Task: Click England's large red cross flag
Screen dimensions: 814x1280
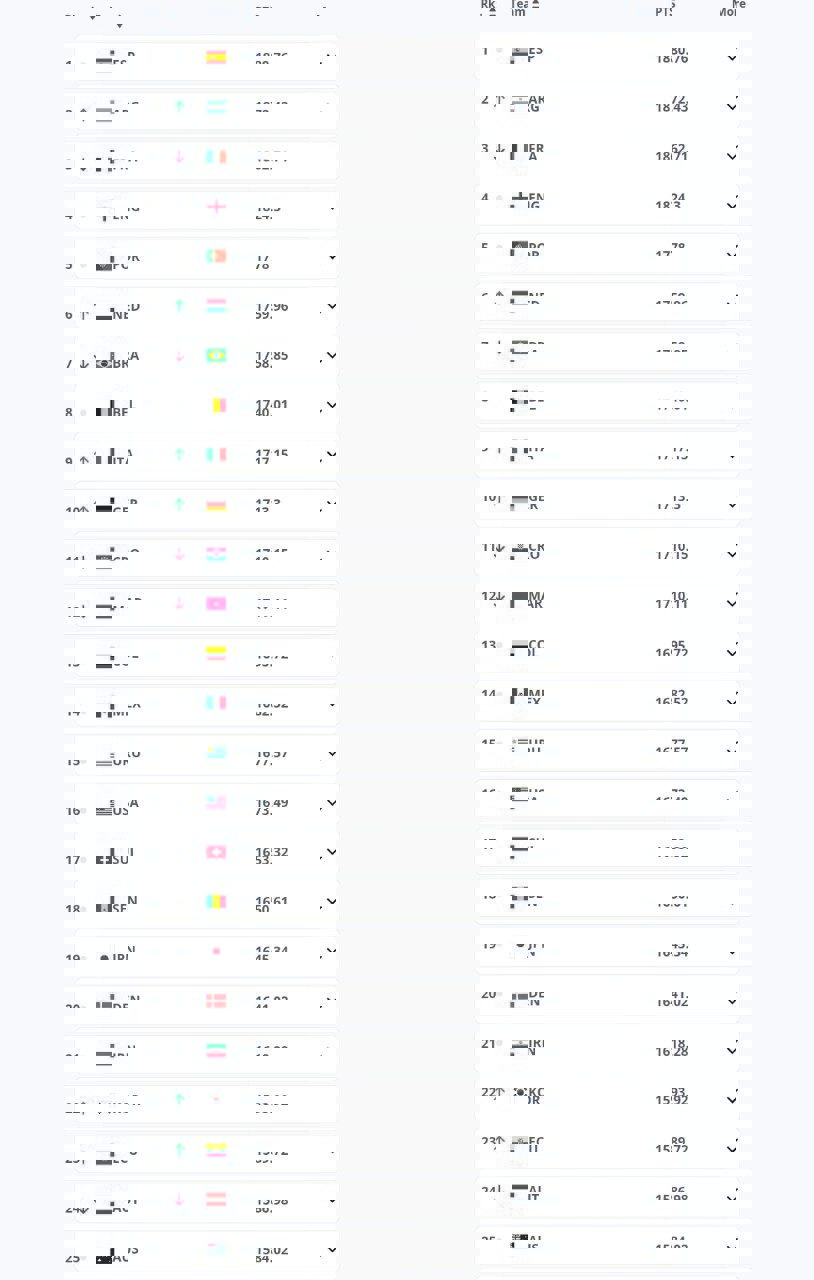Action: 216,207
